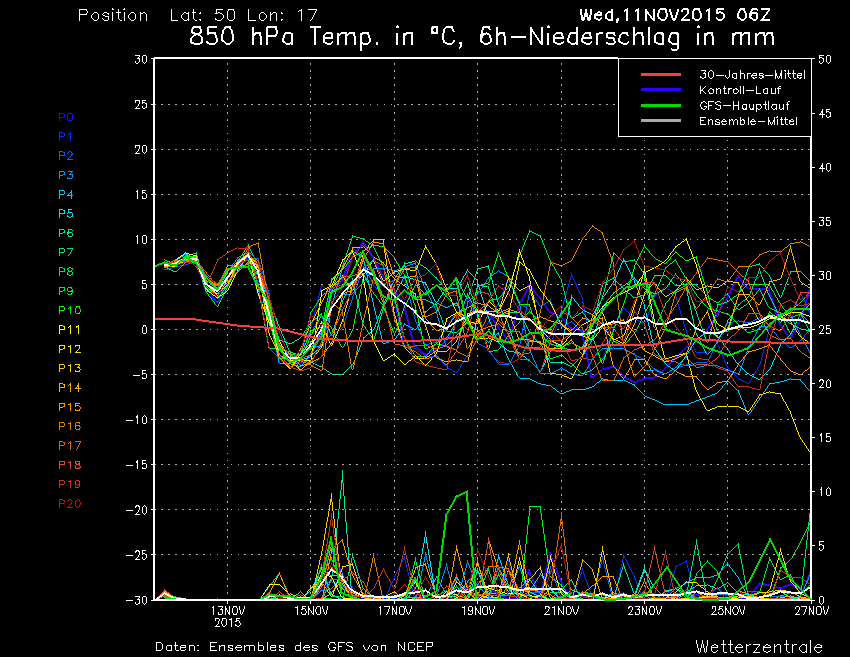
Task: Select ensemble member label P4
Action: [66, 194]
